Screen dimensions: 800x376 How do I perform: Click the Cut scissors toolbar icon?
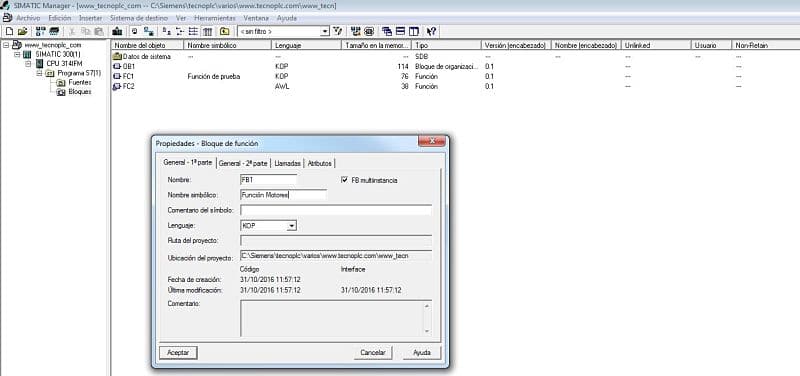pos(72,31)
